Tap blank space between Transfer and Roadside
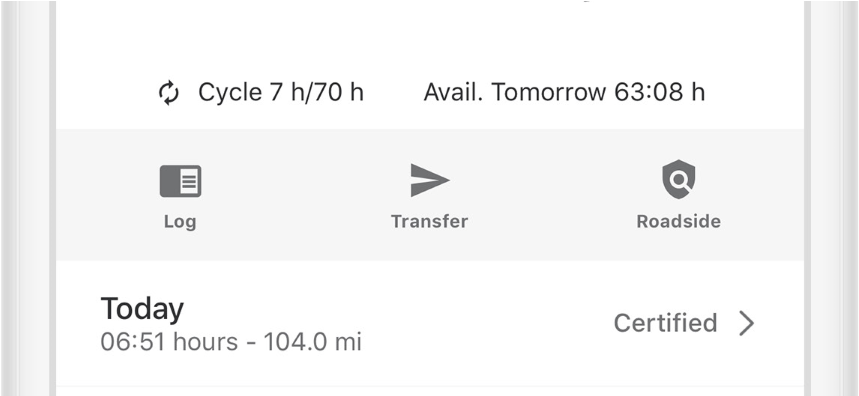 (x=553, y=194)
